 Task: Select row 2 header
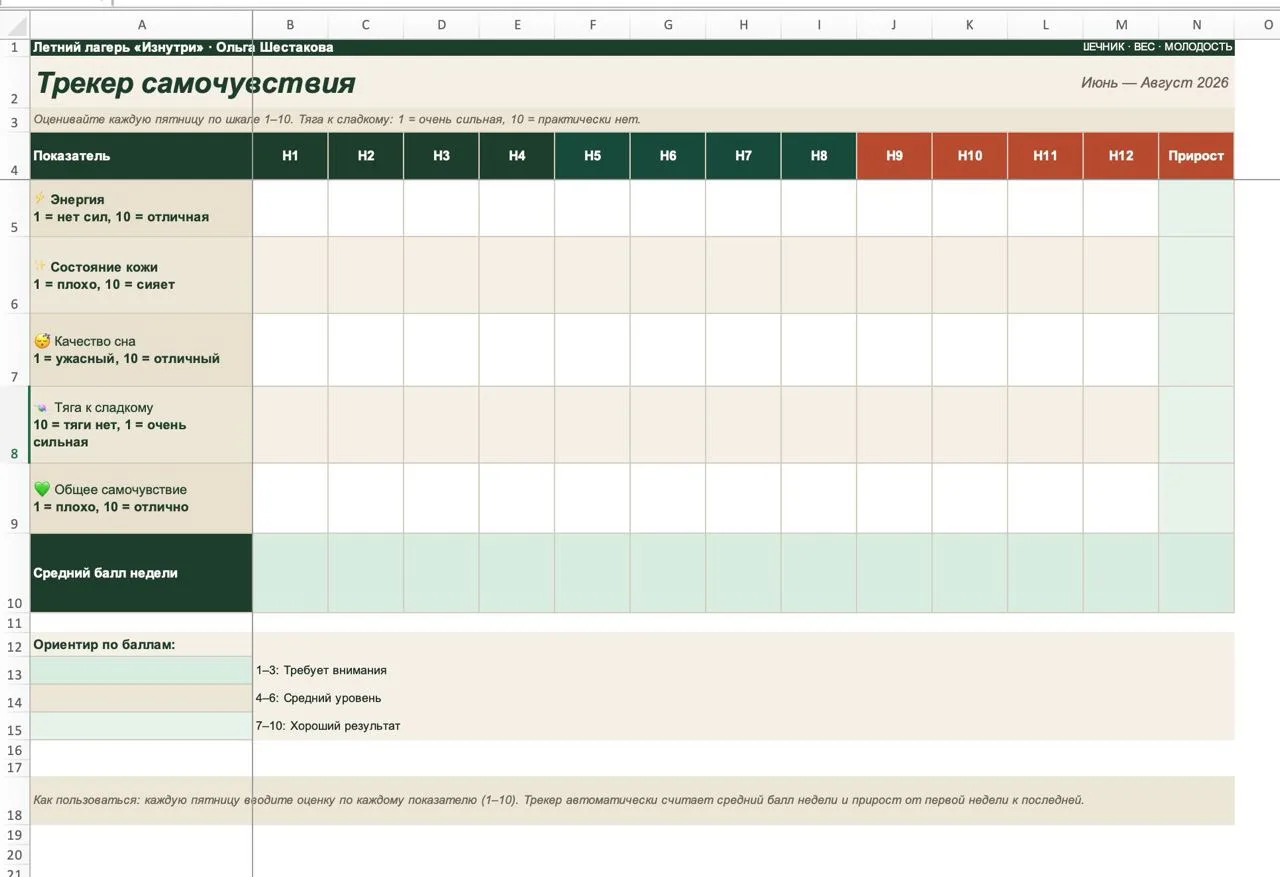point(14,82)
